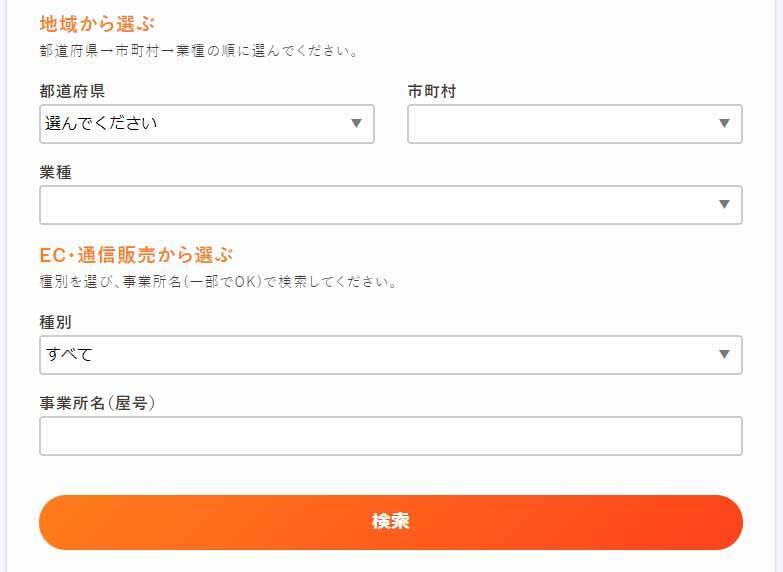The height and width of the screenshot is (572, 783).
Task: Click the 市町村 field label
Action: 432,92
